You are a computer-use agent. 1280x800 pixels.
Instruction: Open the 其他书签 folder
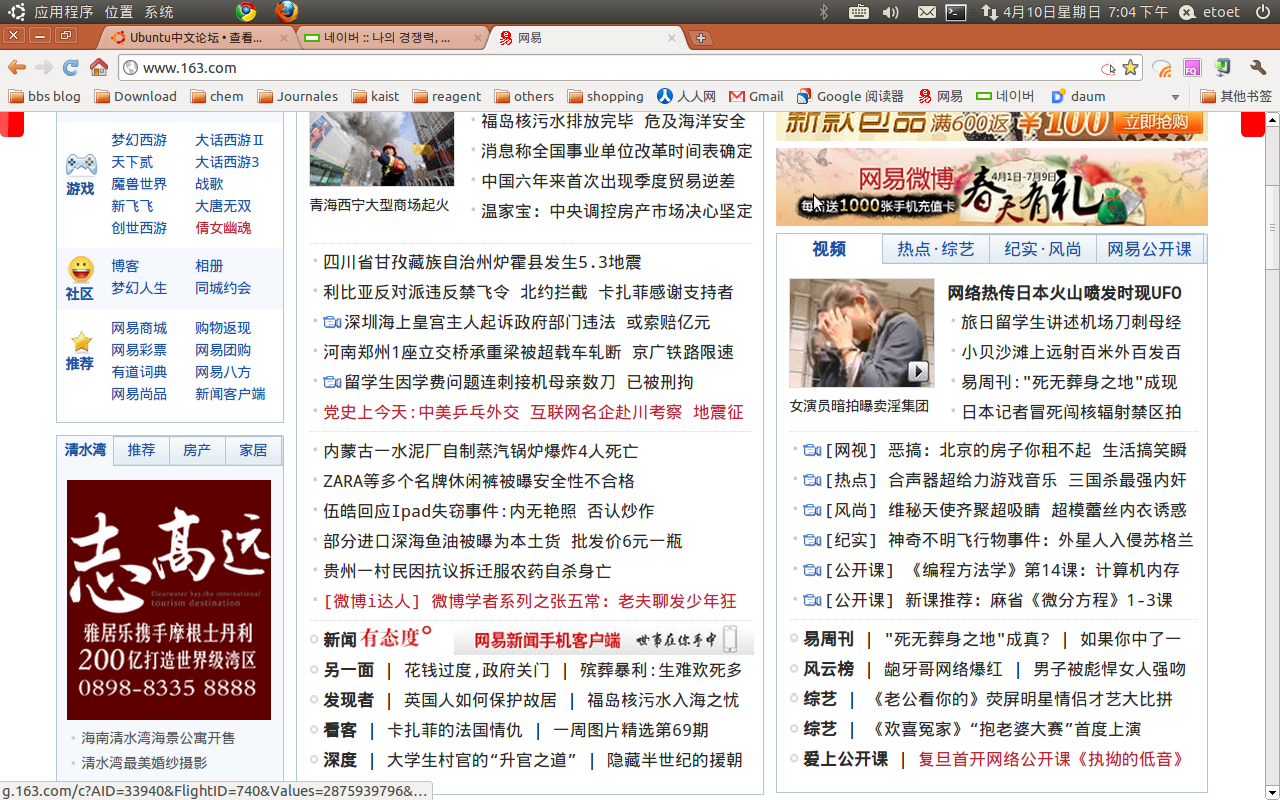1236,96
